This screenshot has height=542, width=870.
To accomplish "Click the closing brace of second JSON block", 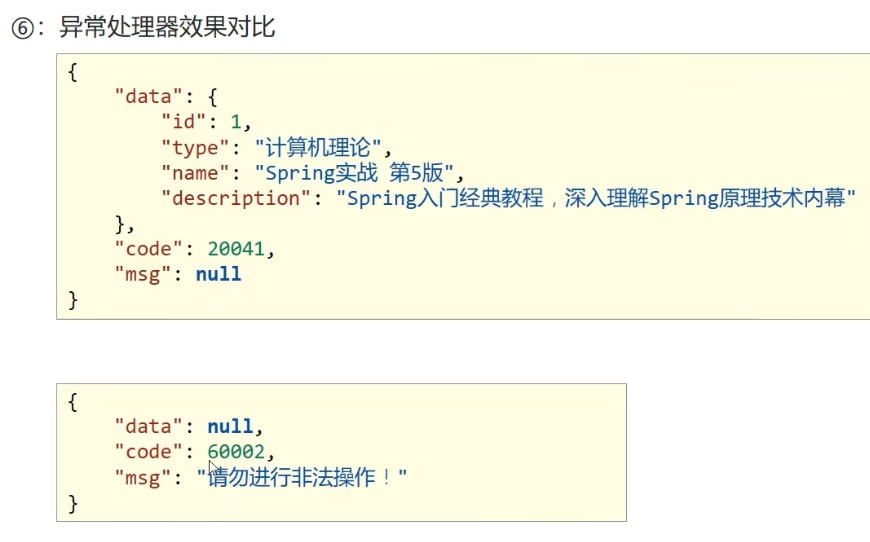I will coord(73,504).
